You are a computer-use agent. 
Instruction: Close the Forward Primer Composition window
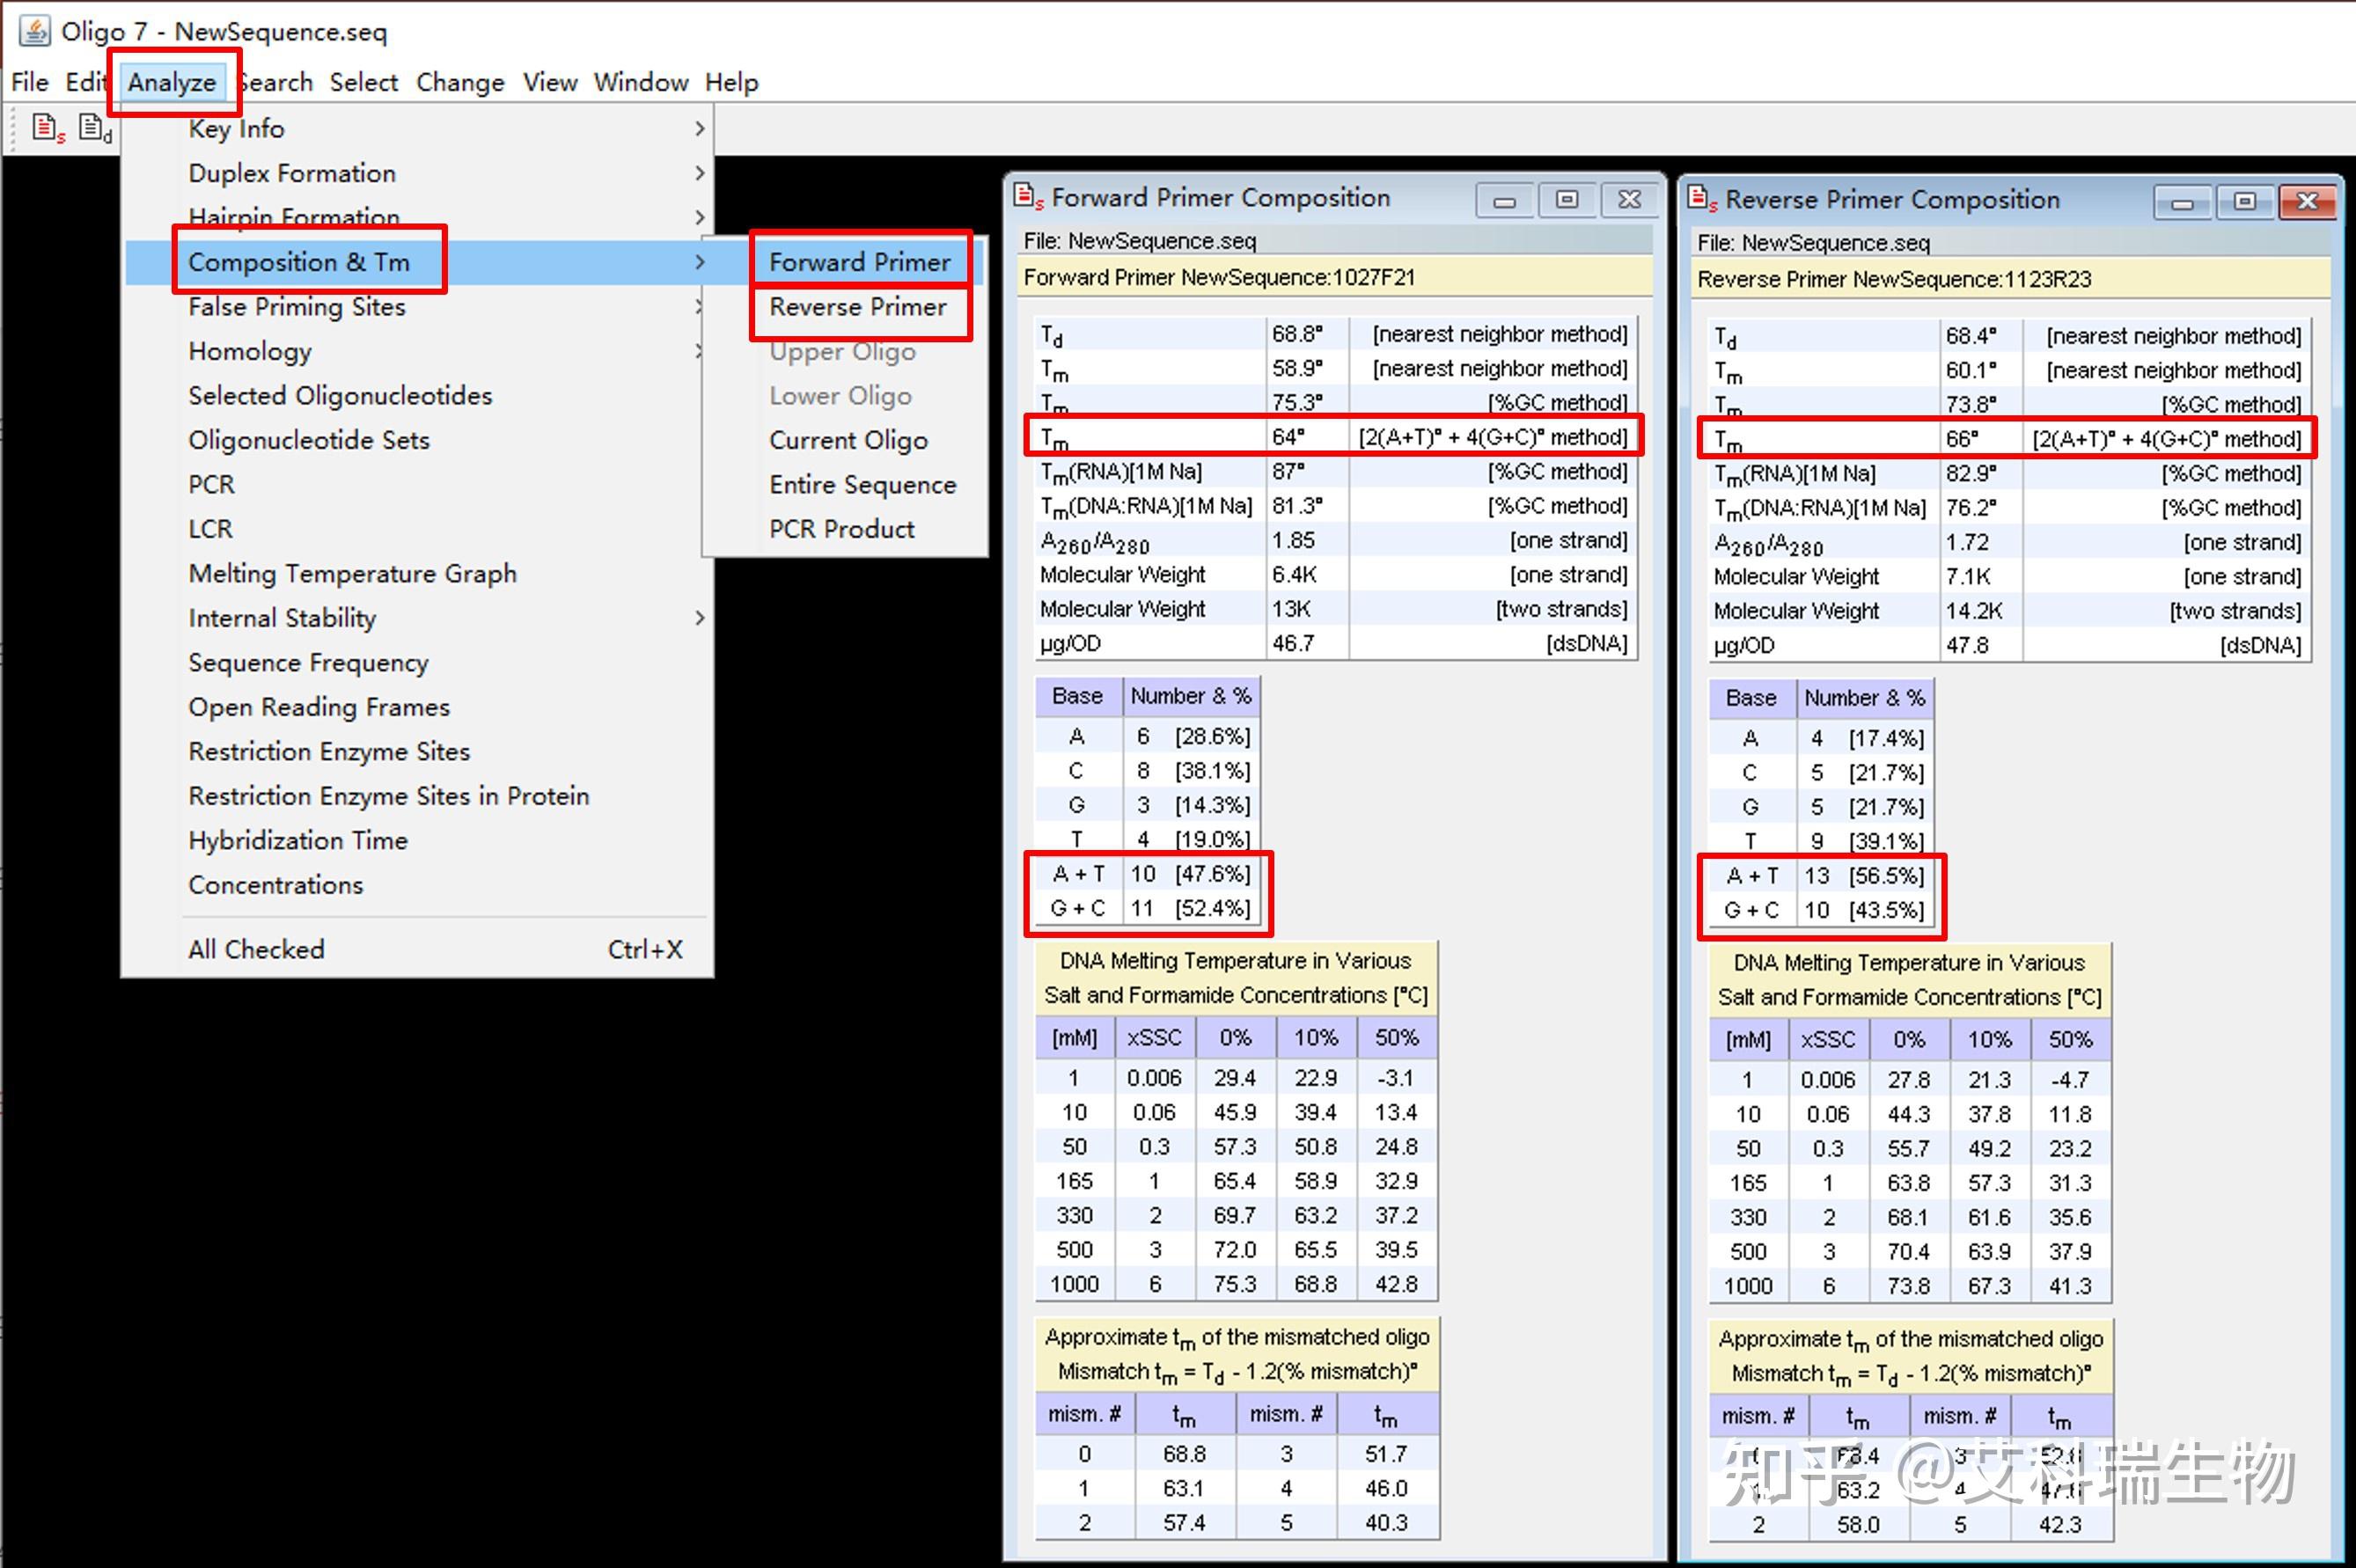(1630, 201)
